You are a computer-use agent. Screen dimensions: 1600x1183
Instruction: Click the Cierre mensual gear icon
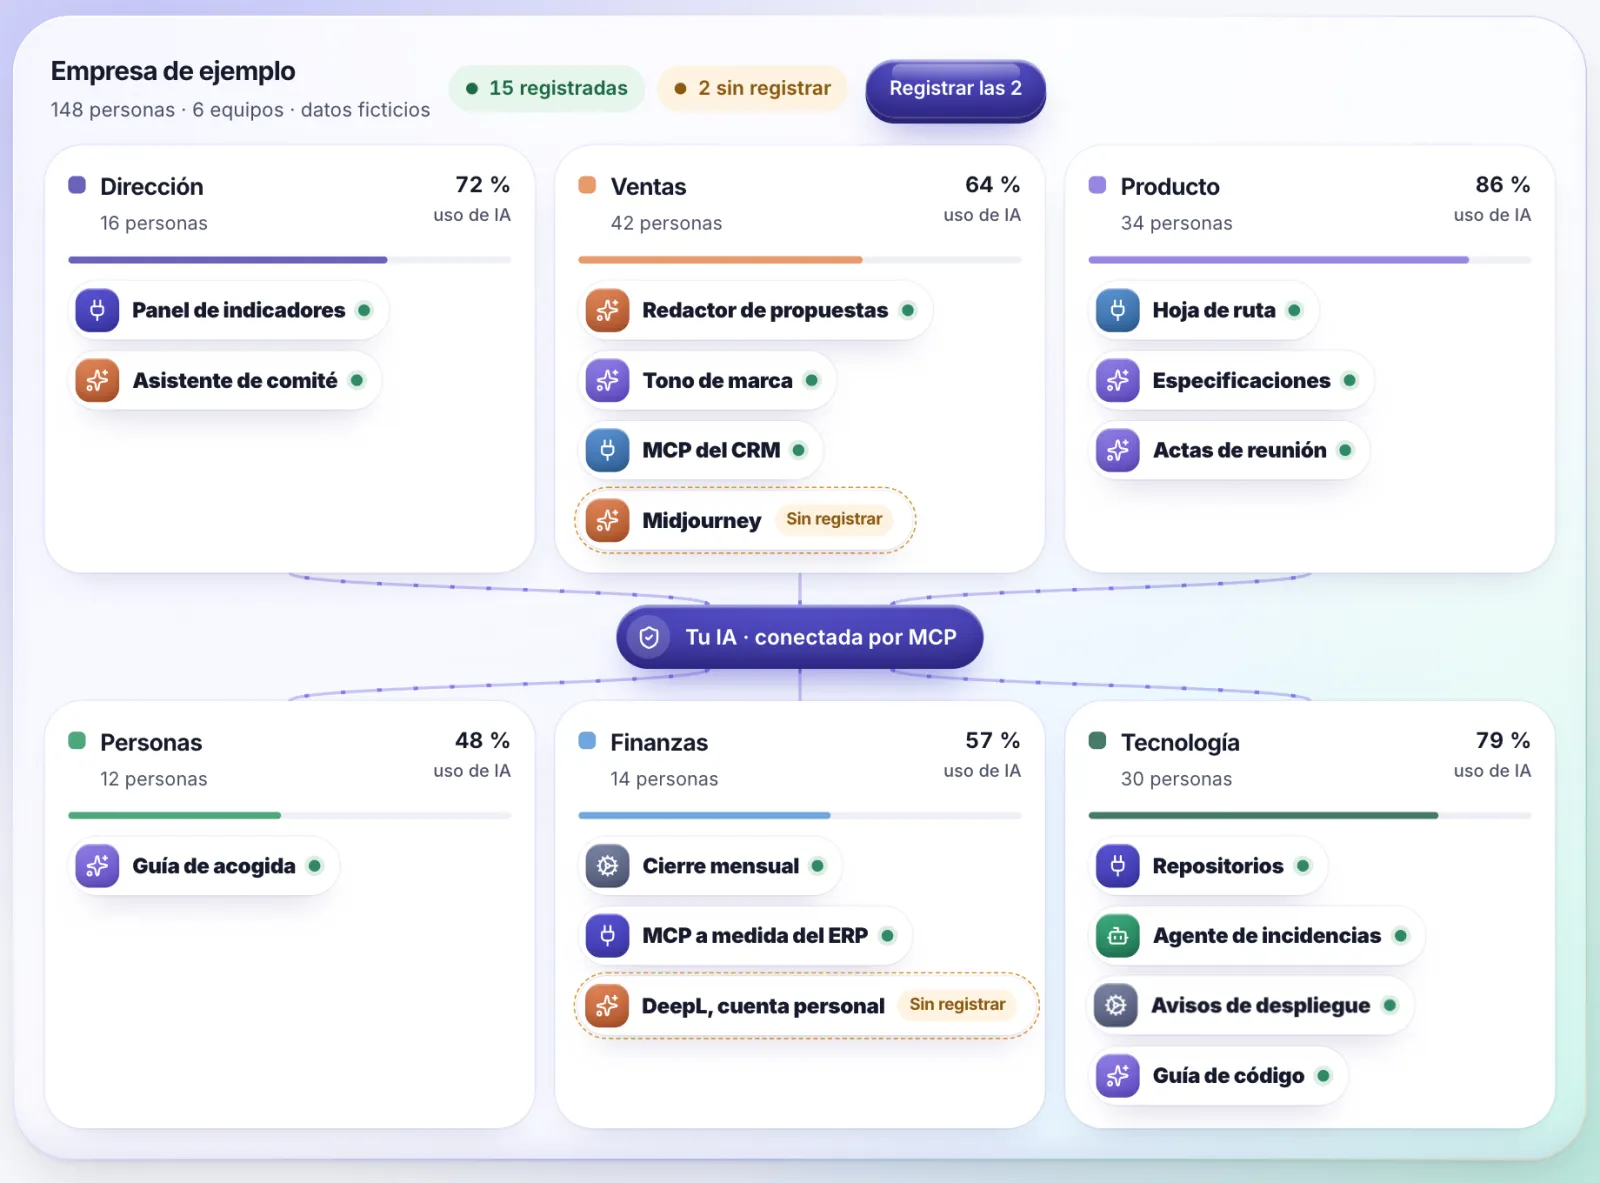tap(607, 866)
